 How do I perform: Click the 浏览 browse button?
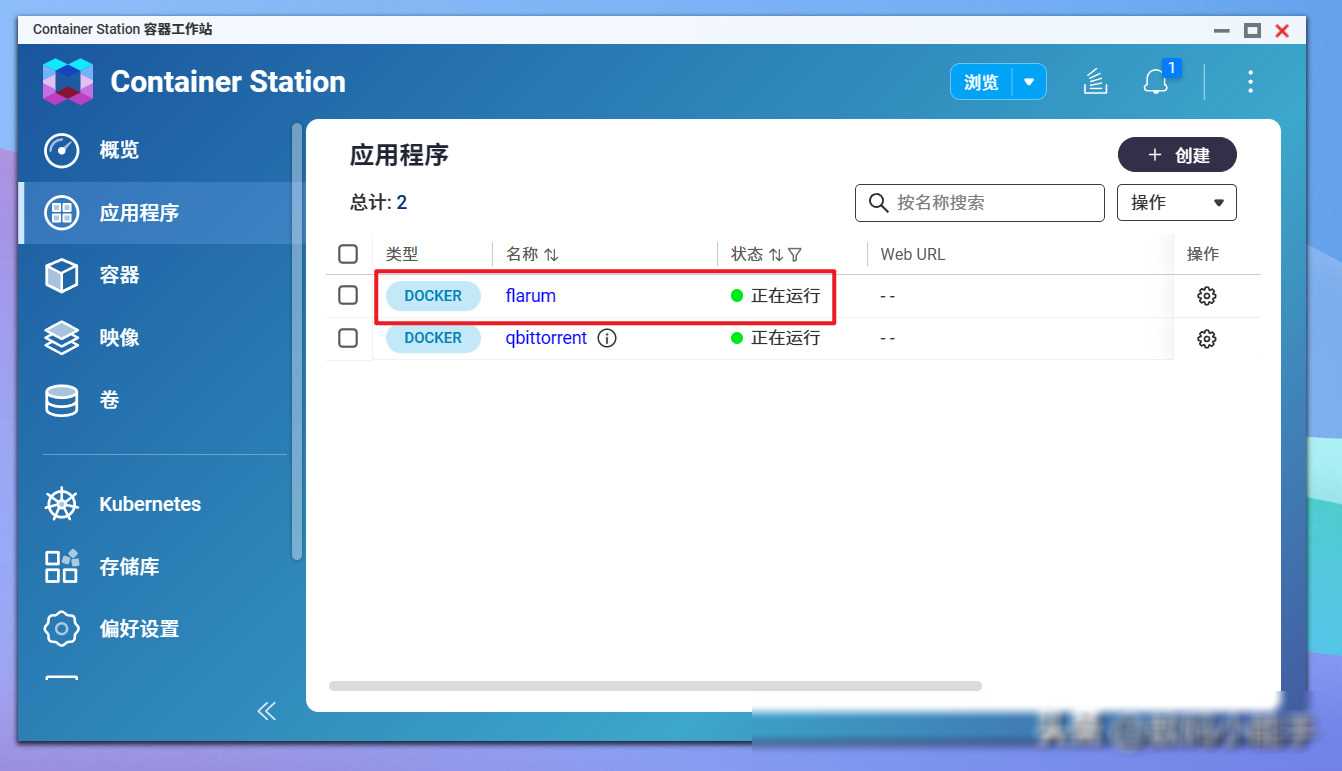point(981,82)
